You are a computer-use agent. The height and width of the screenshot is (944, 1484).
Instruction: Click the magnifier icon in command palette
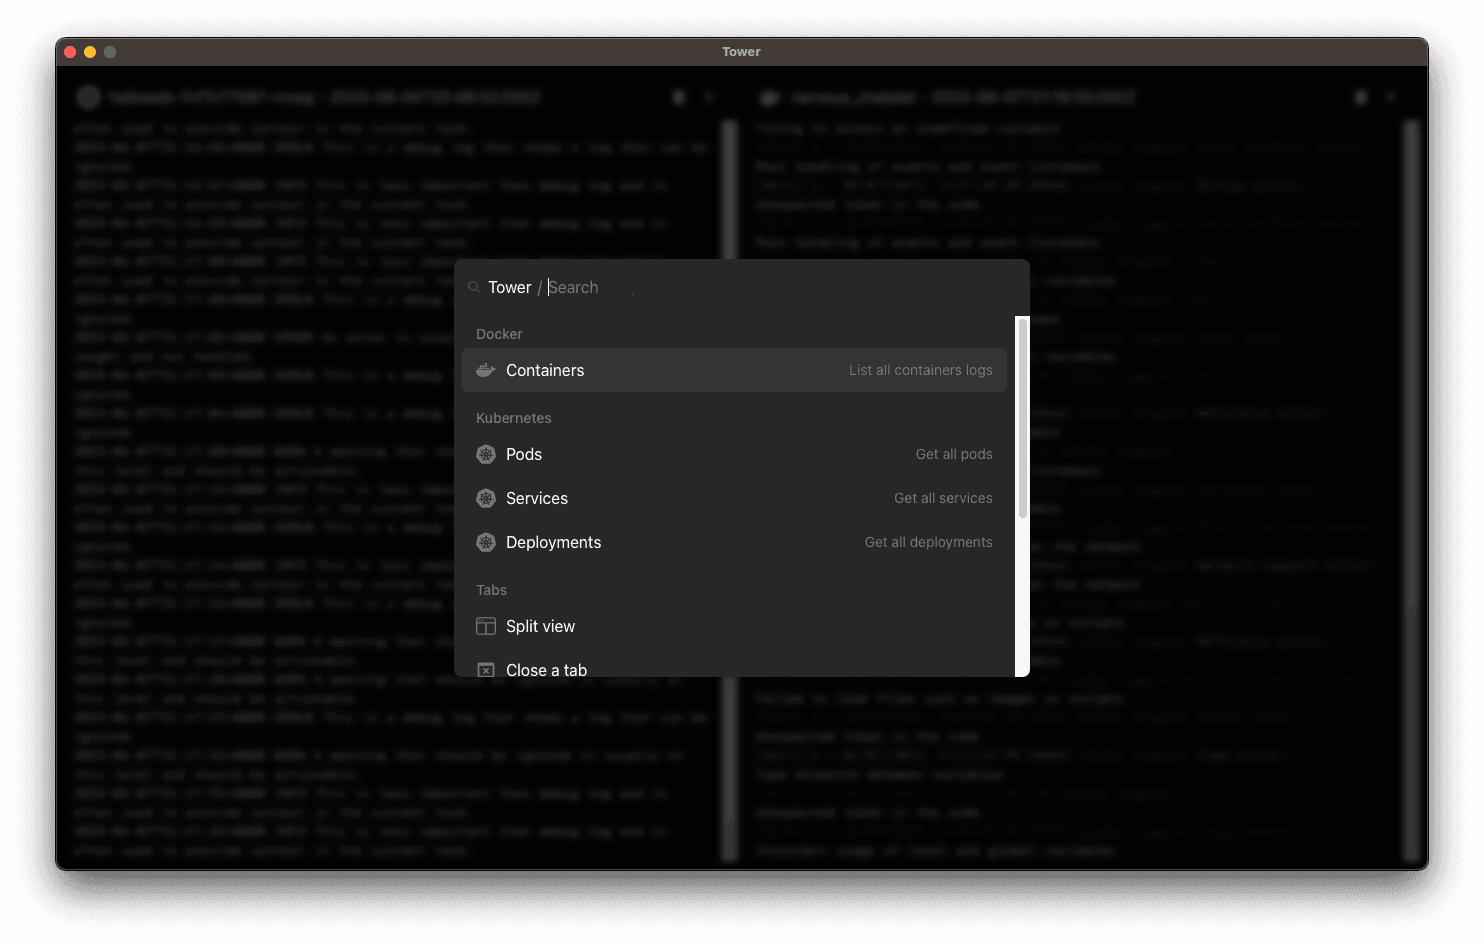click(x=474, y=287)
